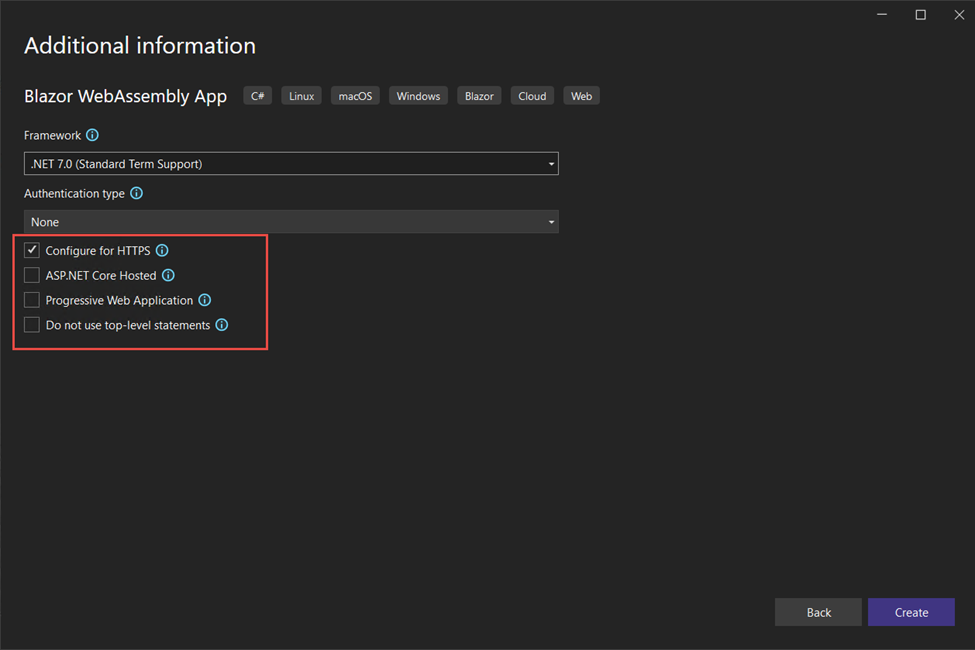Click the C# tag
975x650 pixels.
[x=258, y=96]
